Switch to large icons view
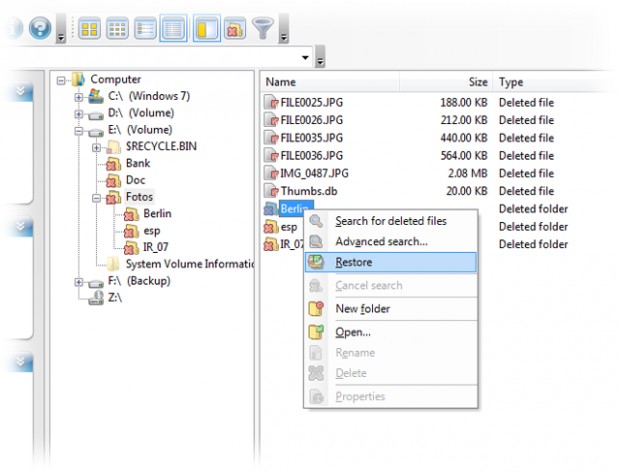The width and height of the screenshot is (620, 473). click(x=89, y=29)
